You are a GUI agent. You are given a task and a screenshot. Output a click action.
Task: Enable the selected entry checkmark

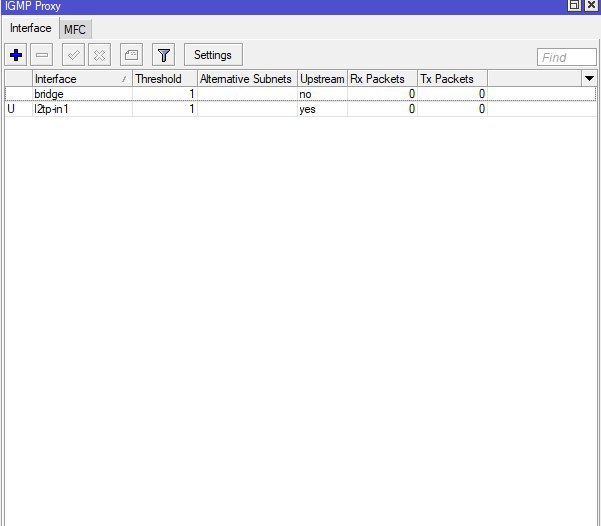[73, 55]
